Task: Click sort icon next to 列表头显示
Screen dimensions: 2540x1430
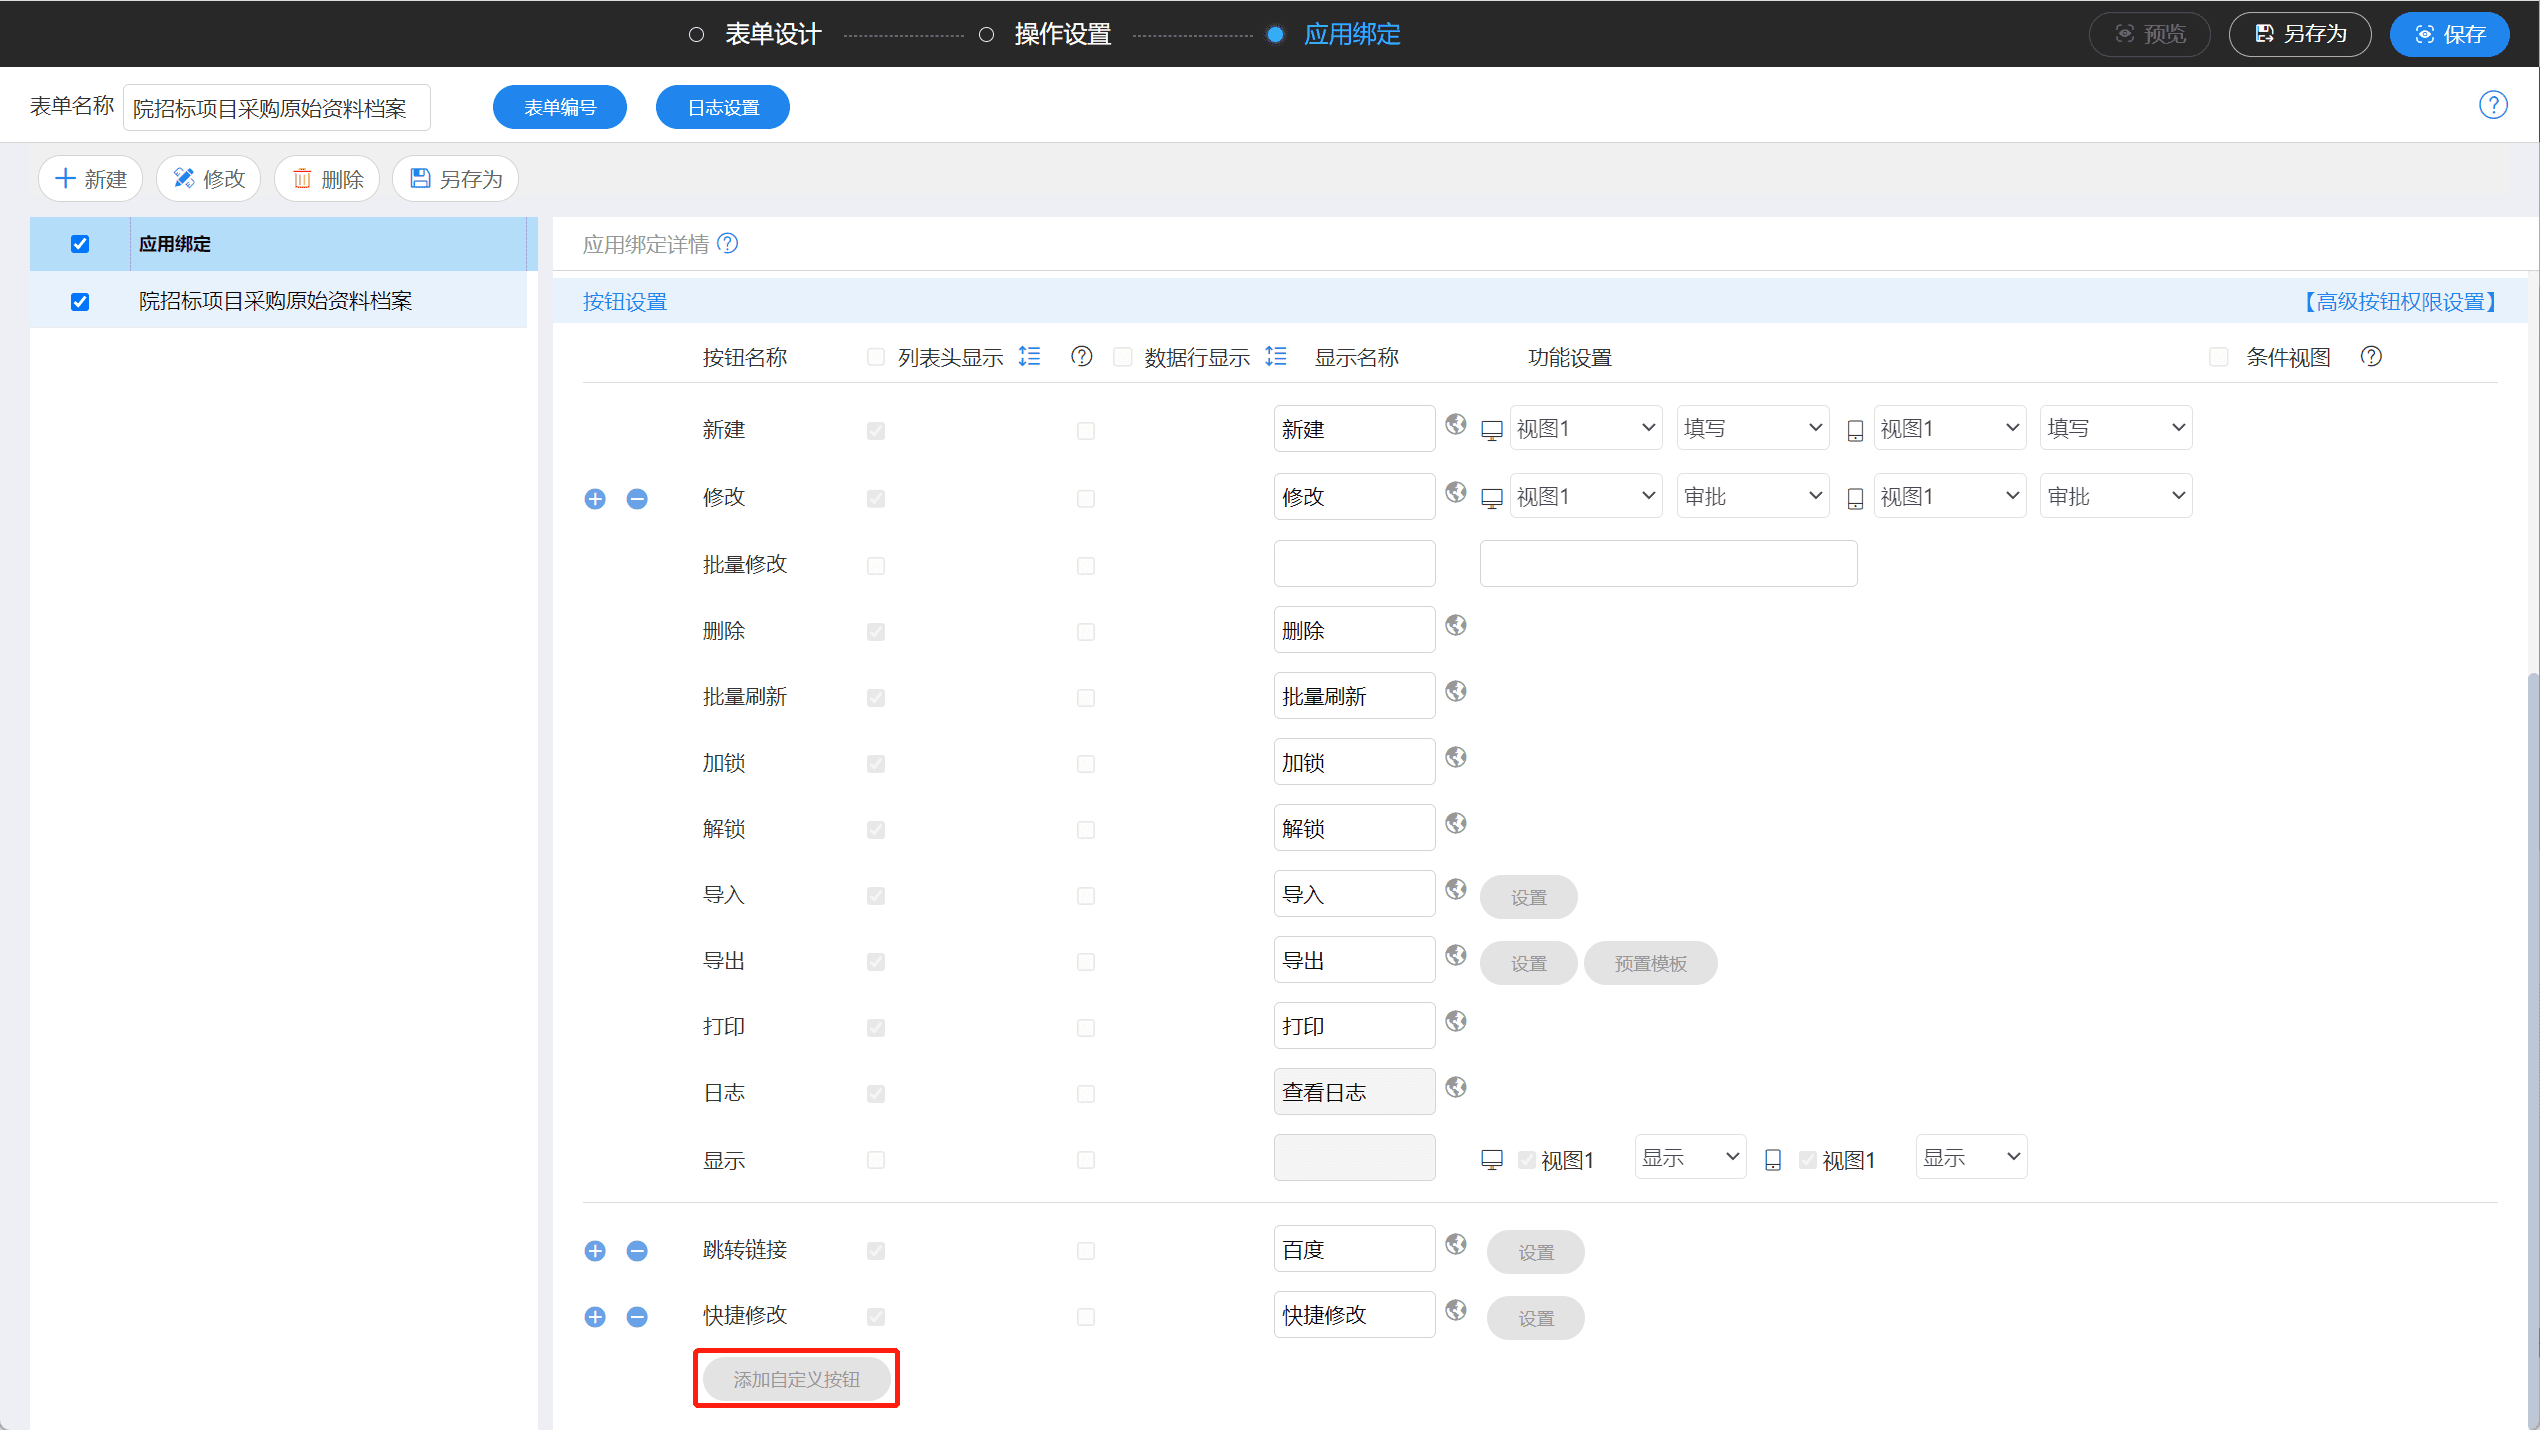Action: 1029,356
